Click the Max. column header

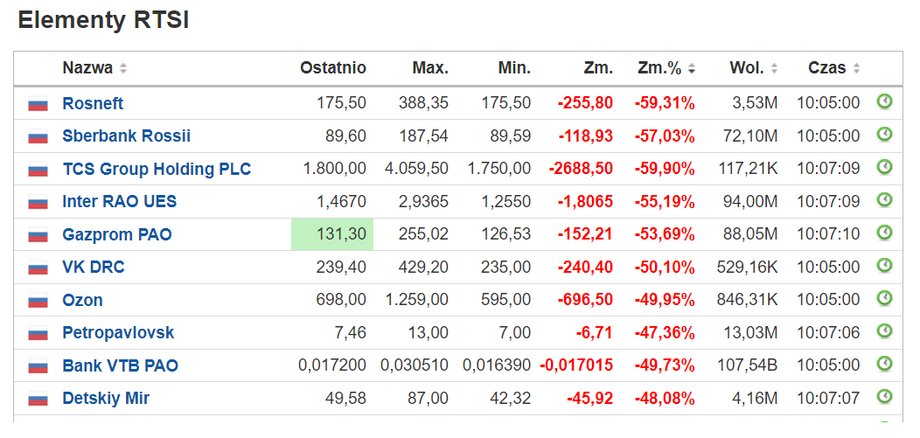(430, 68)
